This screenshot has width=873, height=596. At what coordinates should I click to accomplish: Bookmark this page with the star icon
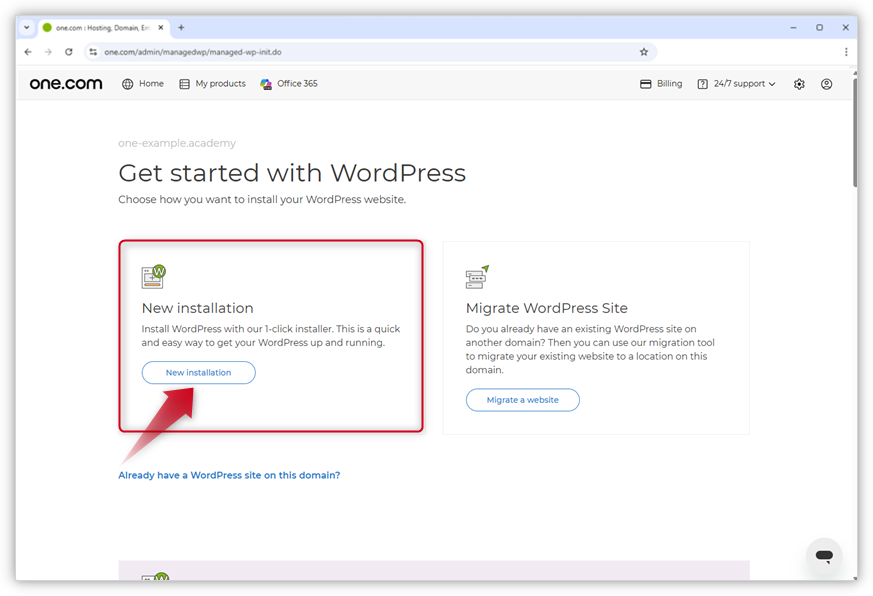[644, 52]
